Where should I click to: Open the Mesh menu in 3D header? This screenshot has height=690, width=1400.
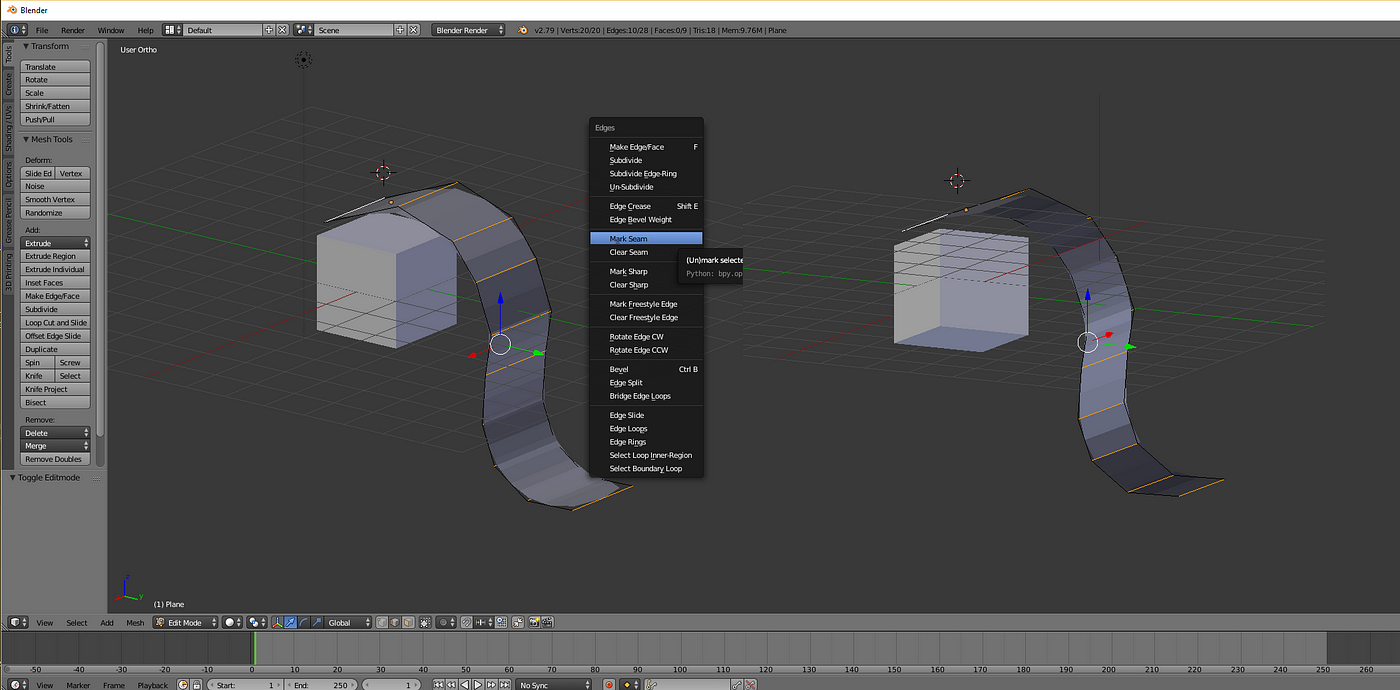135,622
